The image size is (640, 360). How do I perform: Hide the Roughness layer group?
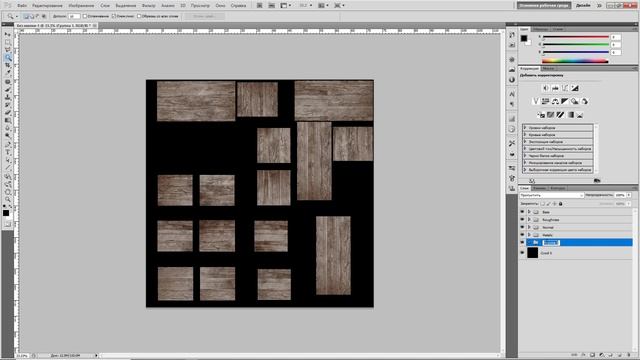click(x=522, y=220)
